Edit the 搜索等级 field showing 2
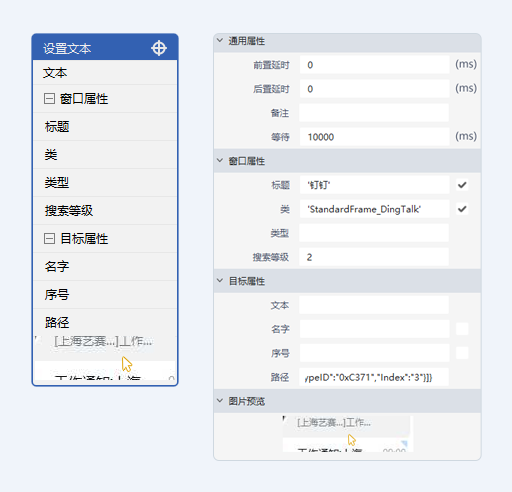 374,257
